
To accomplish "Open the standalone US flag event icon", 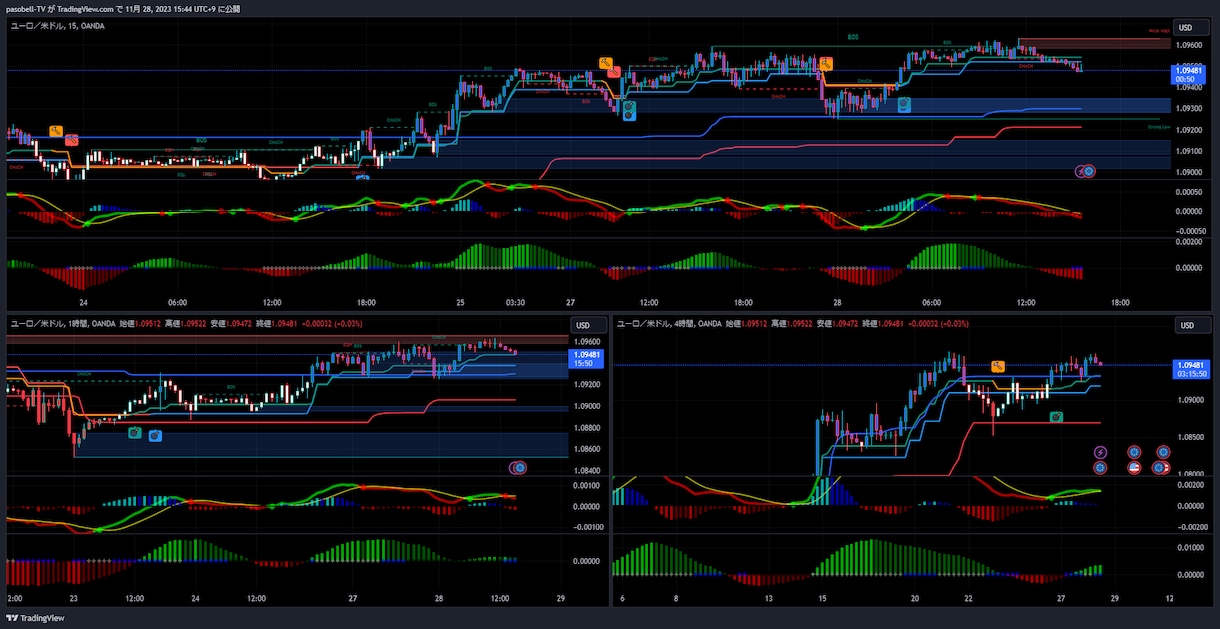I will point(1134,467).
